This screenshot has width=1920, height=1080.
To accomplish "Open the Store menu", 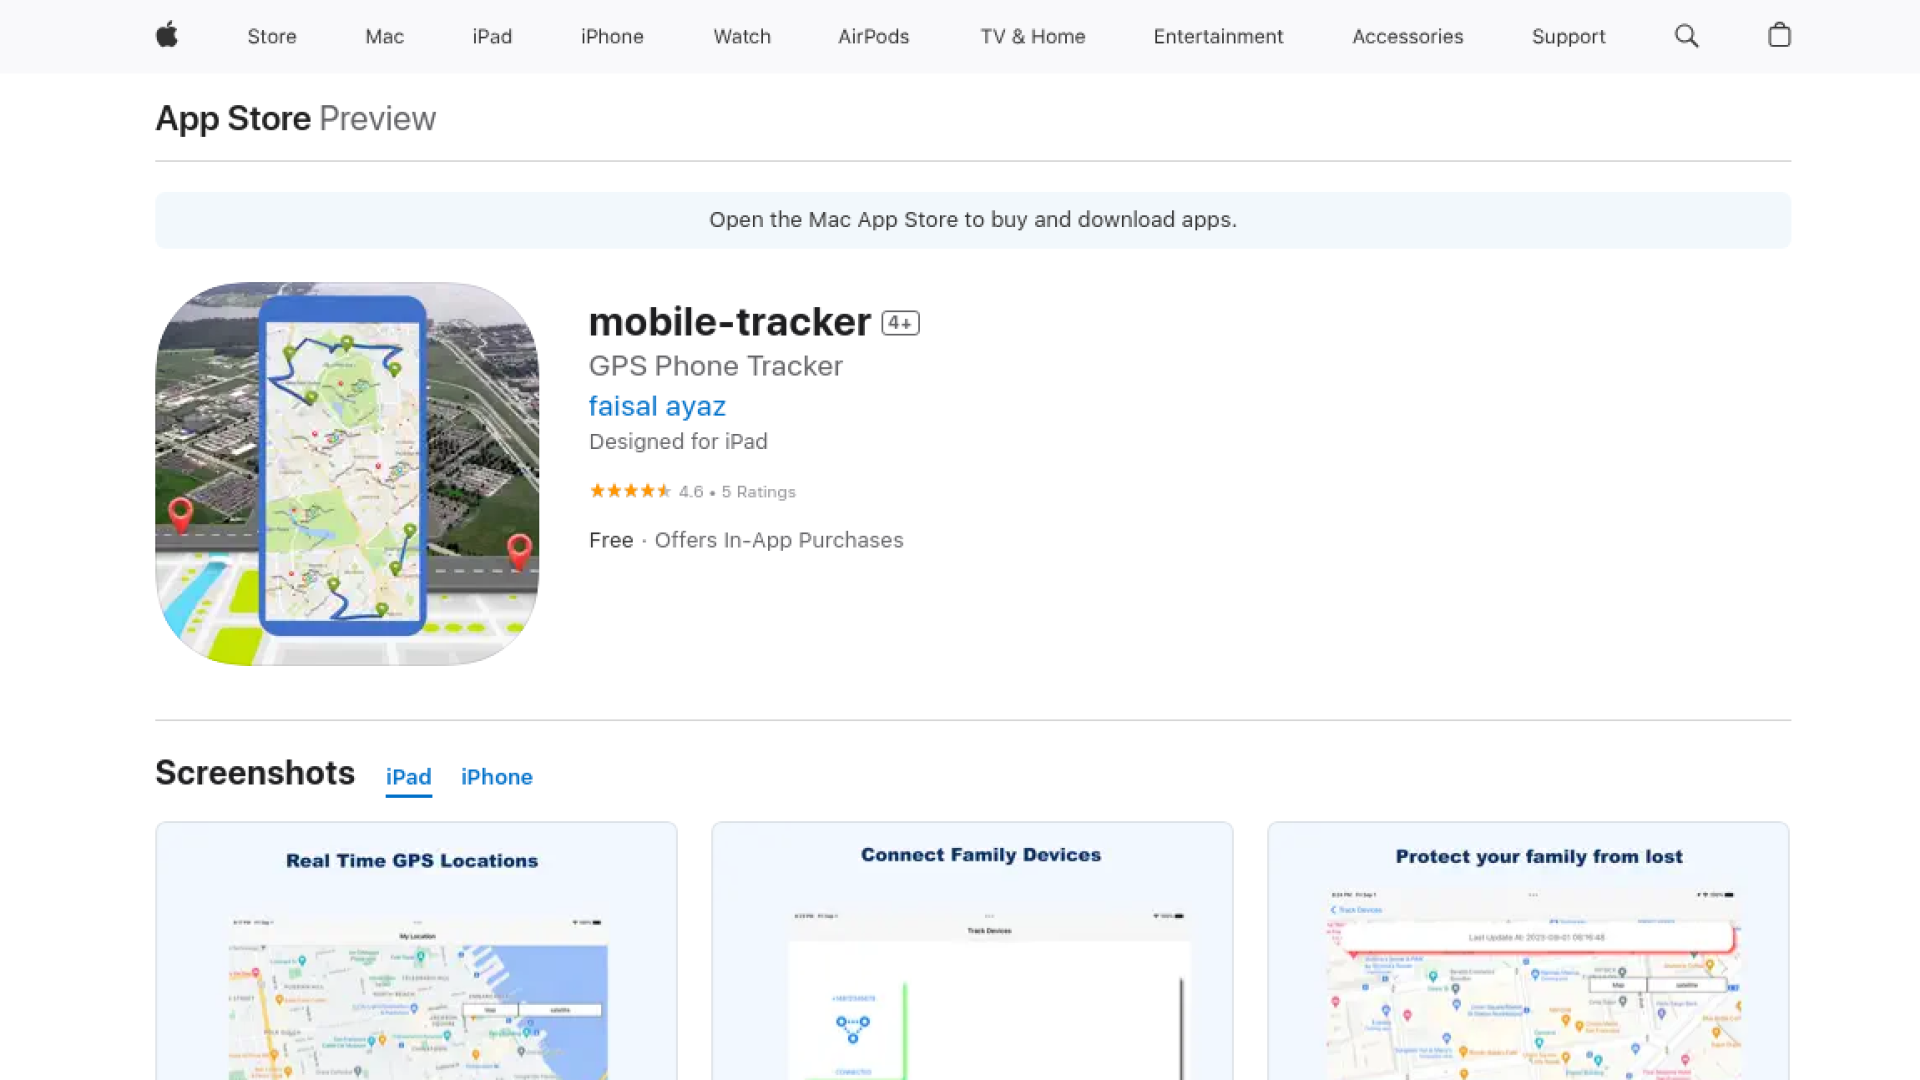I will [x=272, y=36].
